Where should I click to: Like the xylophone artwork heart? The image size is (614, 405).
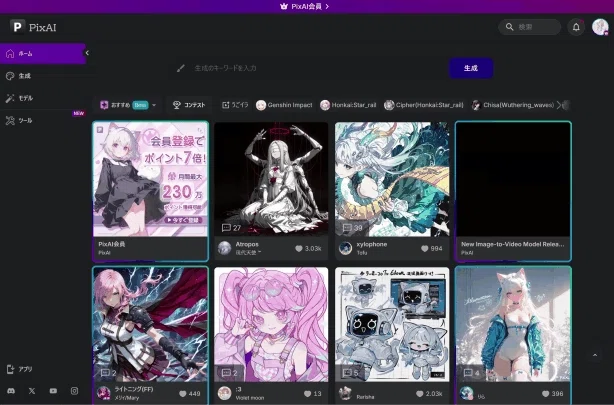point(424,248)
